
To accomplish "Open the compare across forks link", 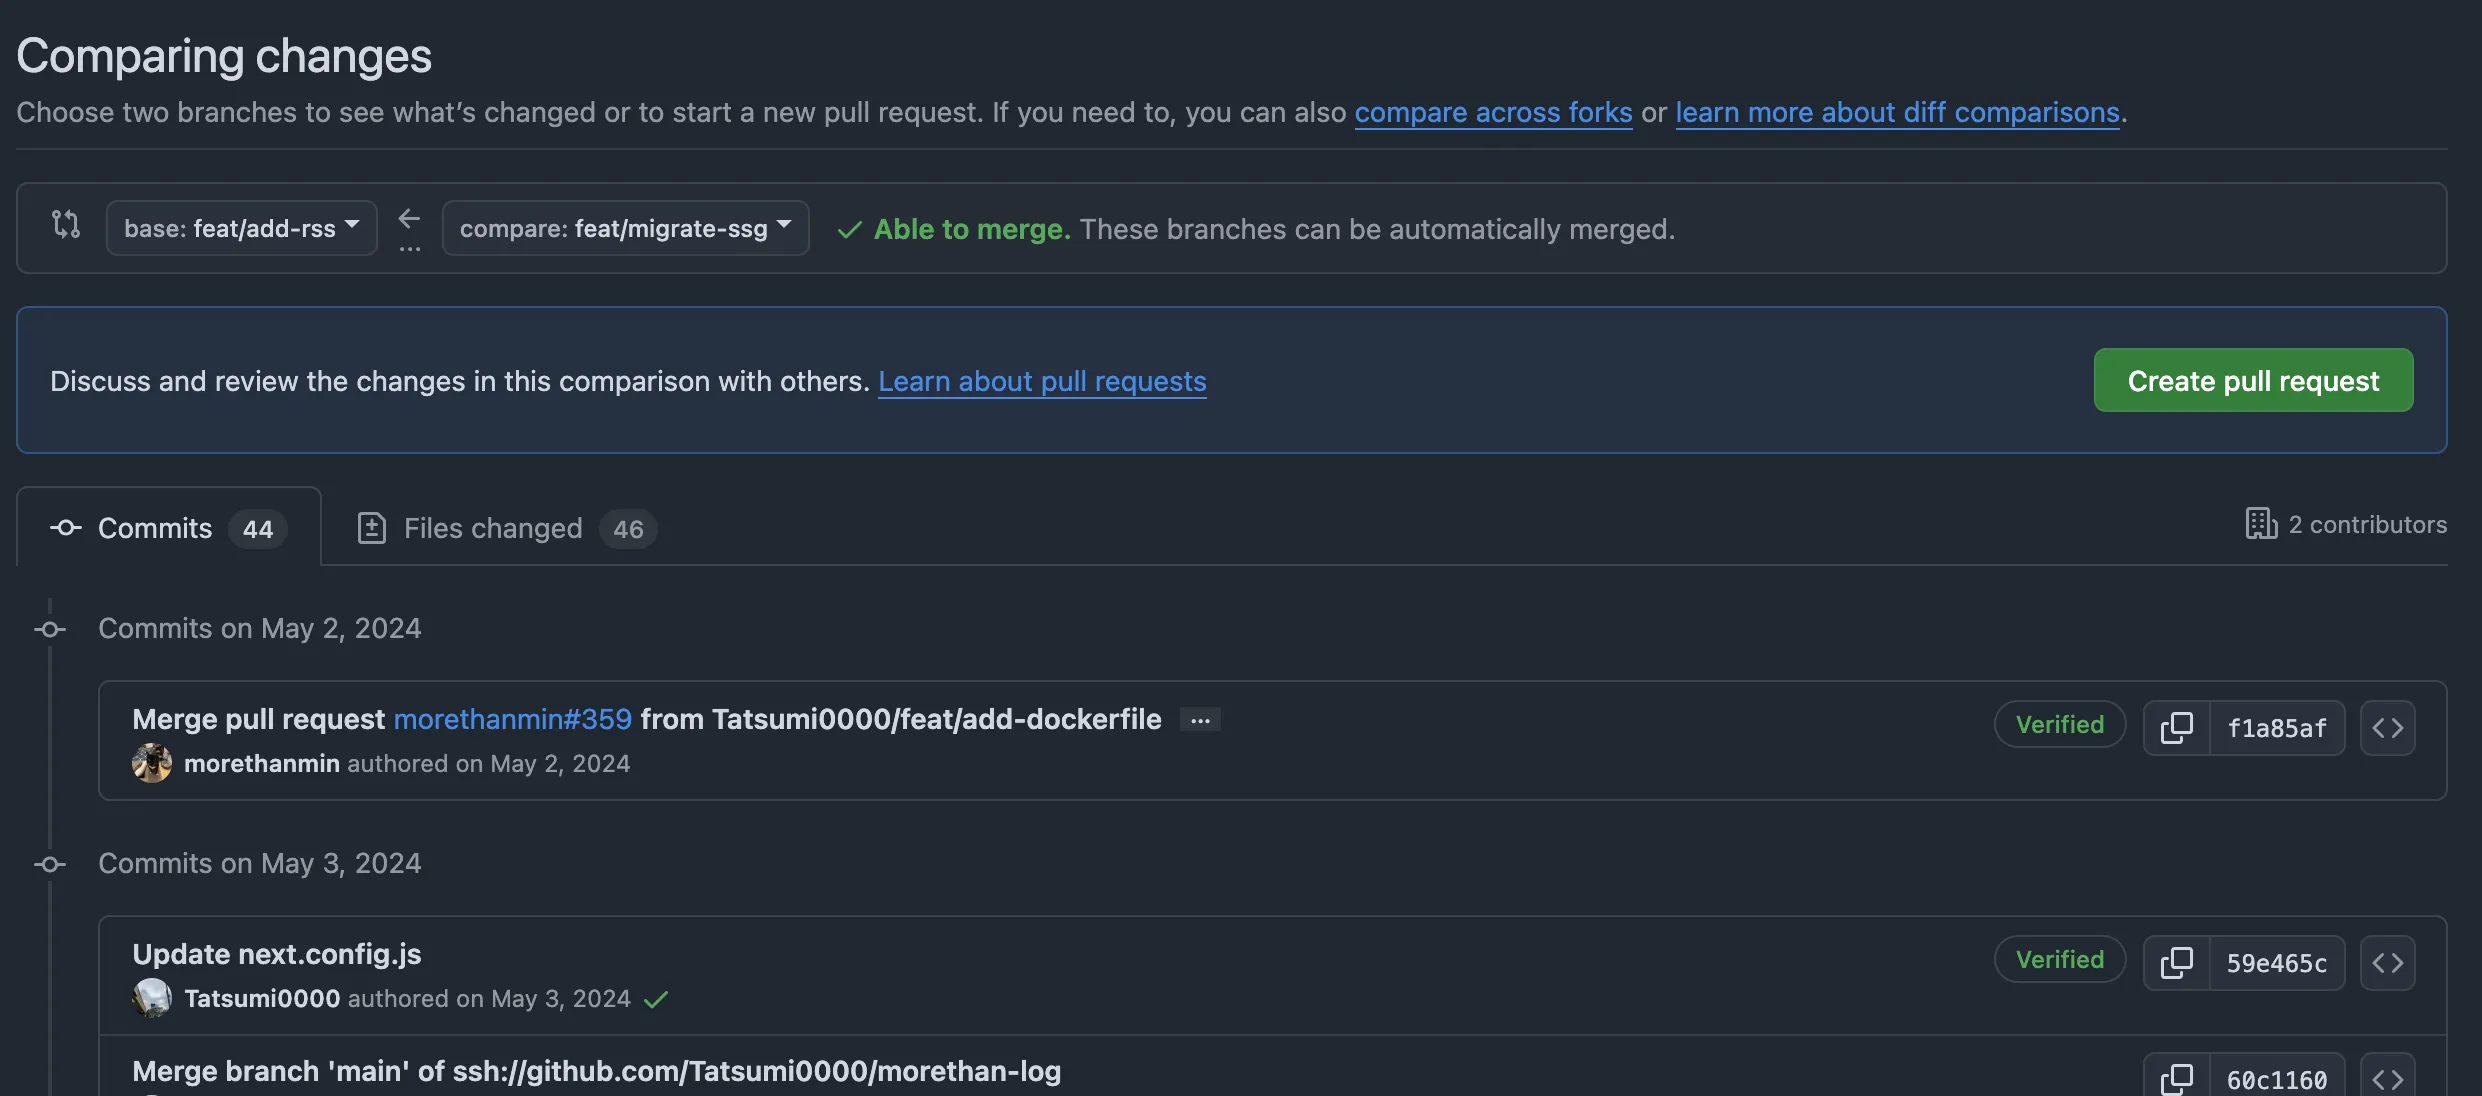I will 1493,113.
